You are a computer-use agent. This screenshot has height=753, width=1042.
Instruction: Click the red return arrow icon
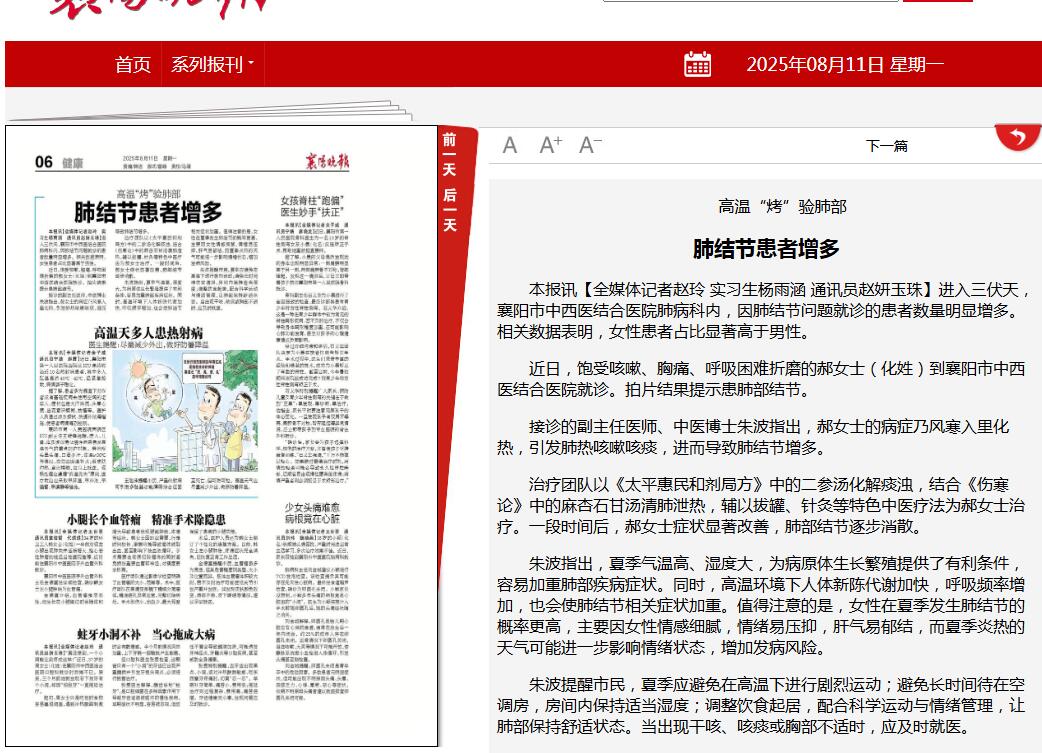click(x=1017, y=137)
